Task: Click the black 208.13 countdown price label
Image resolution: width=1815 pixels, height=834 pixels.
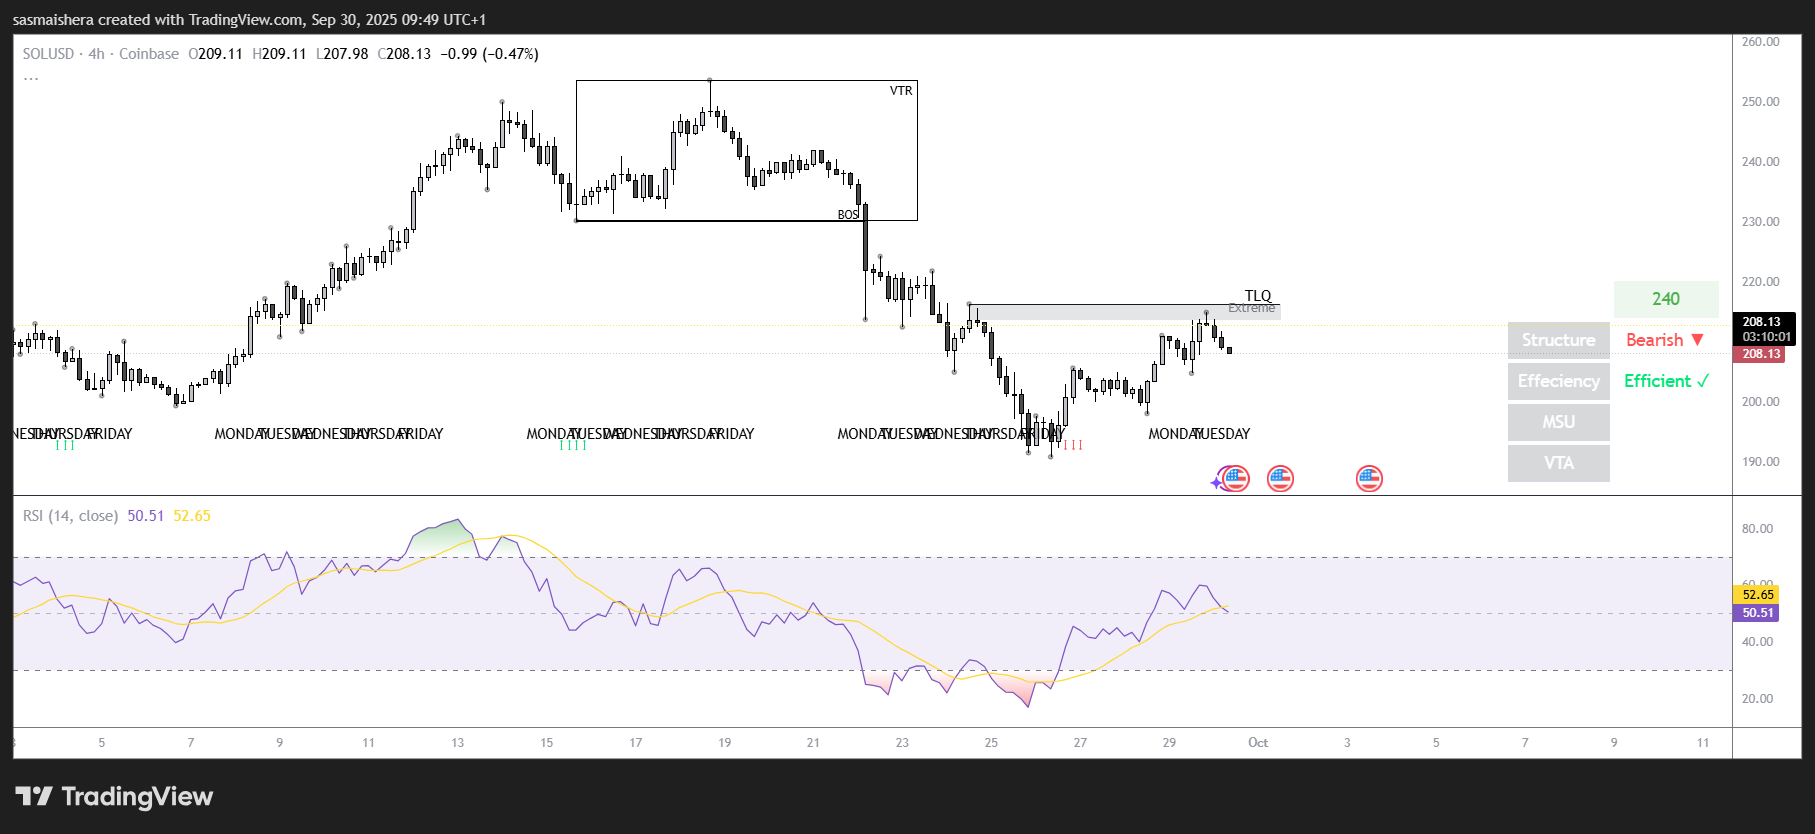Action: [1763, 329]
